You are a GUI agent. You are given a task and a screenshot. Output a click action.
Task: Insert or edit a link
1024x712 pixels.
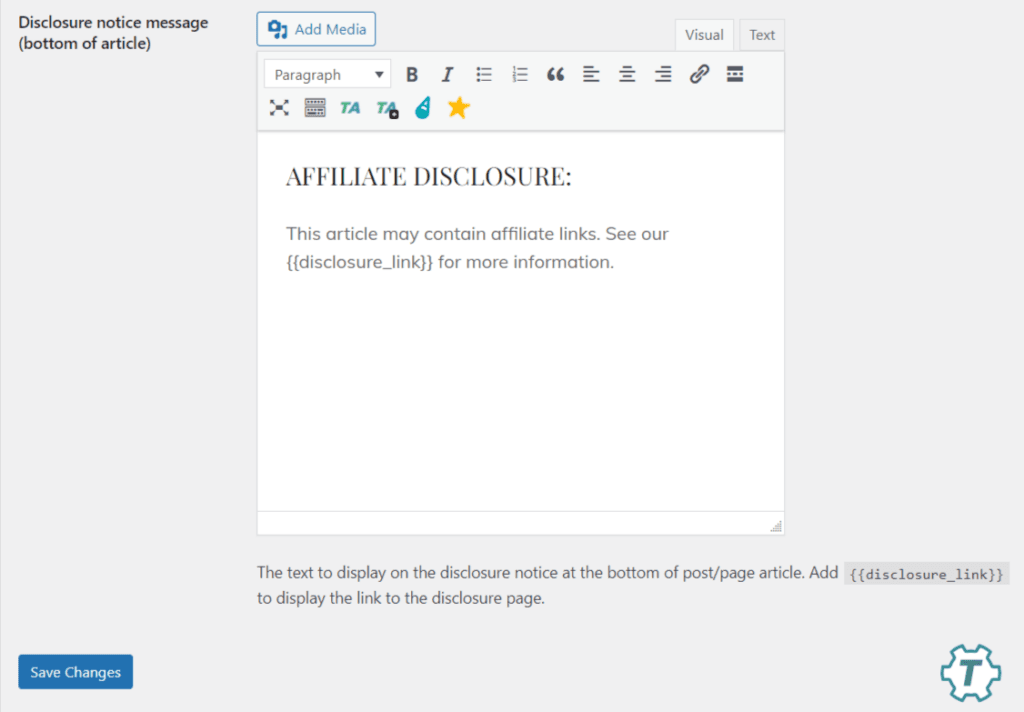pos(699,74)
